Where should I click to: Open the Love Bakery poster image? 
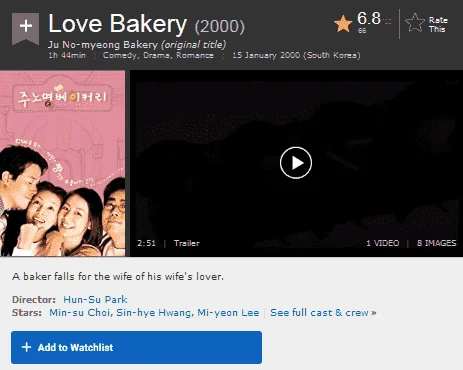(63, 163)
